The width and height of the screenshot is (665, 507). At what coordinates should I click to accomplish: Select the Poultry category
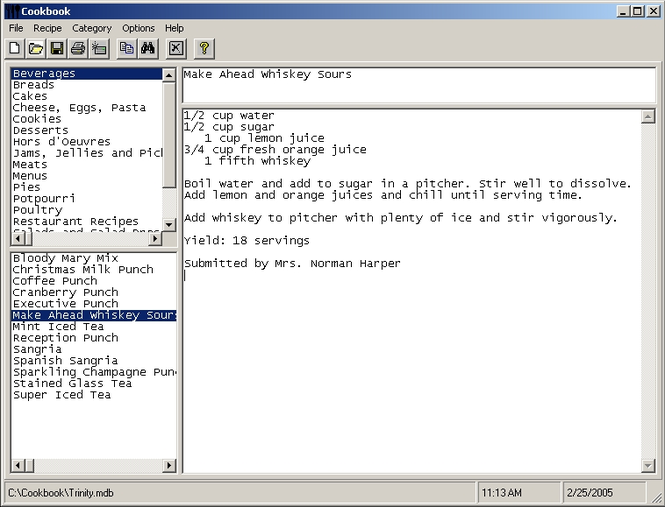click(87, 210)
